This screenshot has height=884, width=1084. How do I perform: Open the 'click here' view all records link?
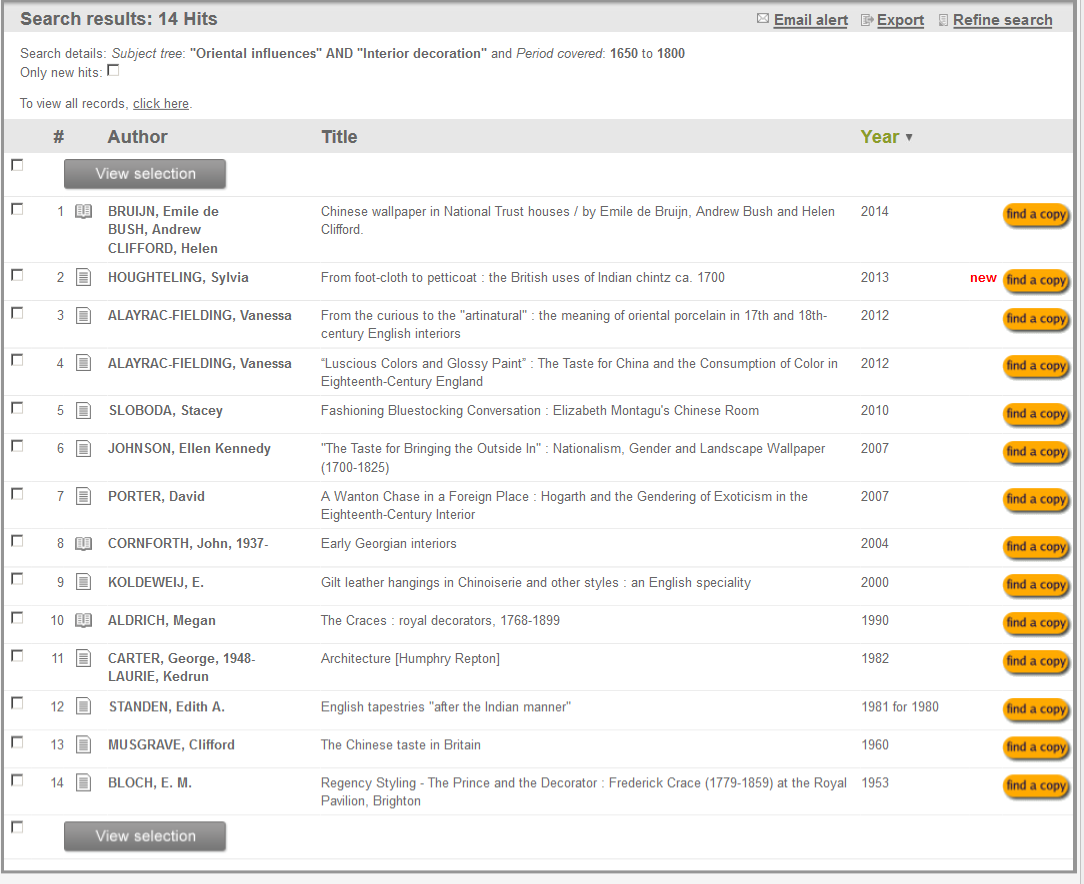[160, 104]
